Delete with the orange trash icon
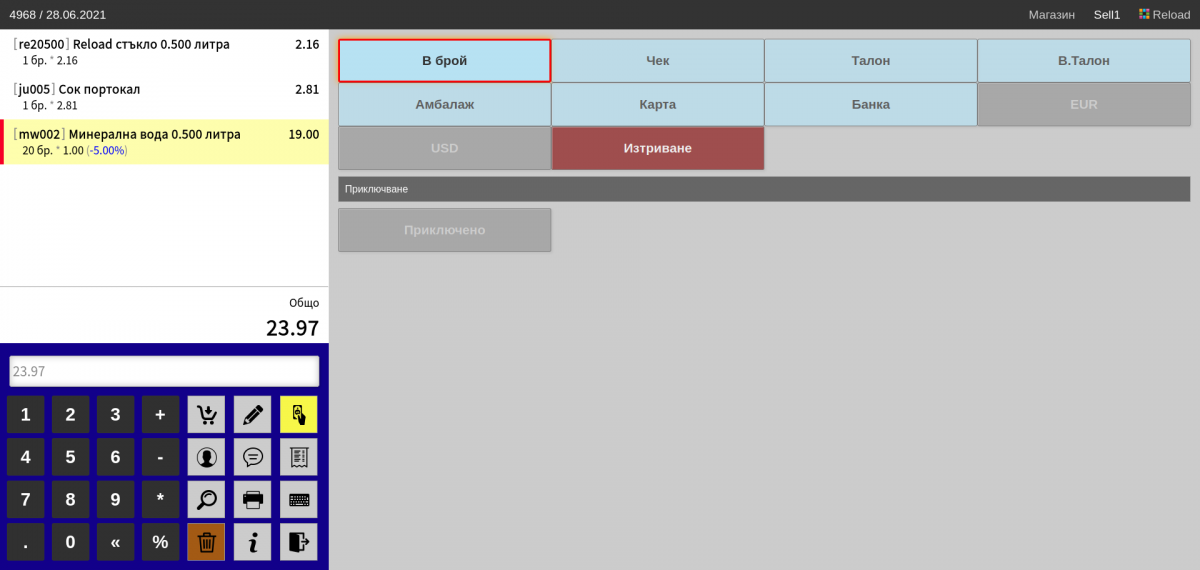Screen dimensions: 1200x570 click(x=206, y=542)
